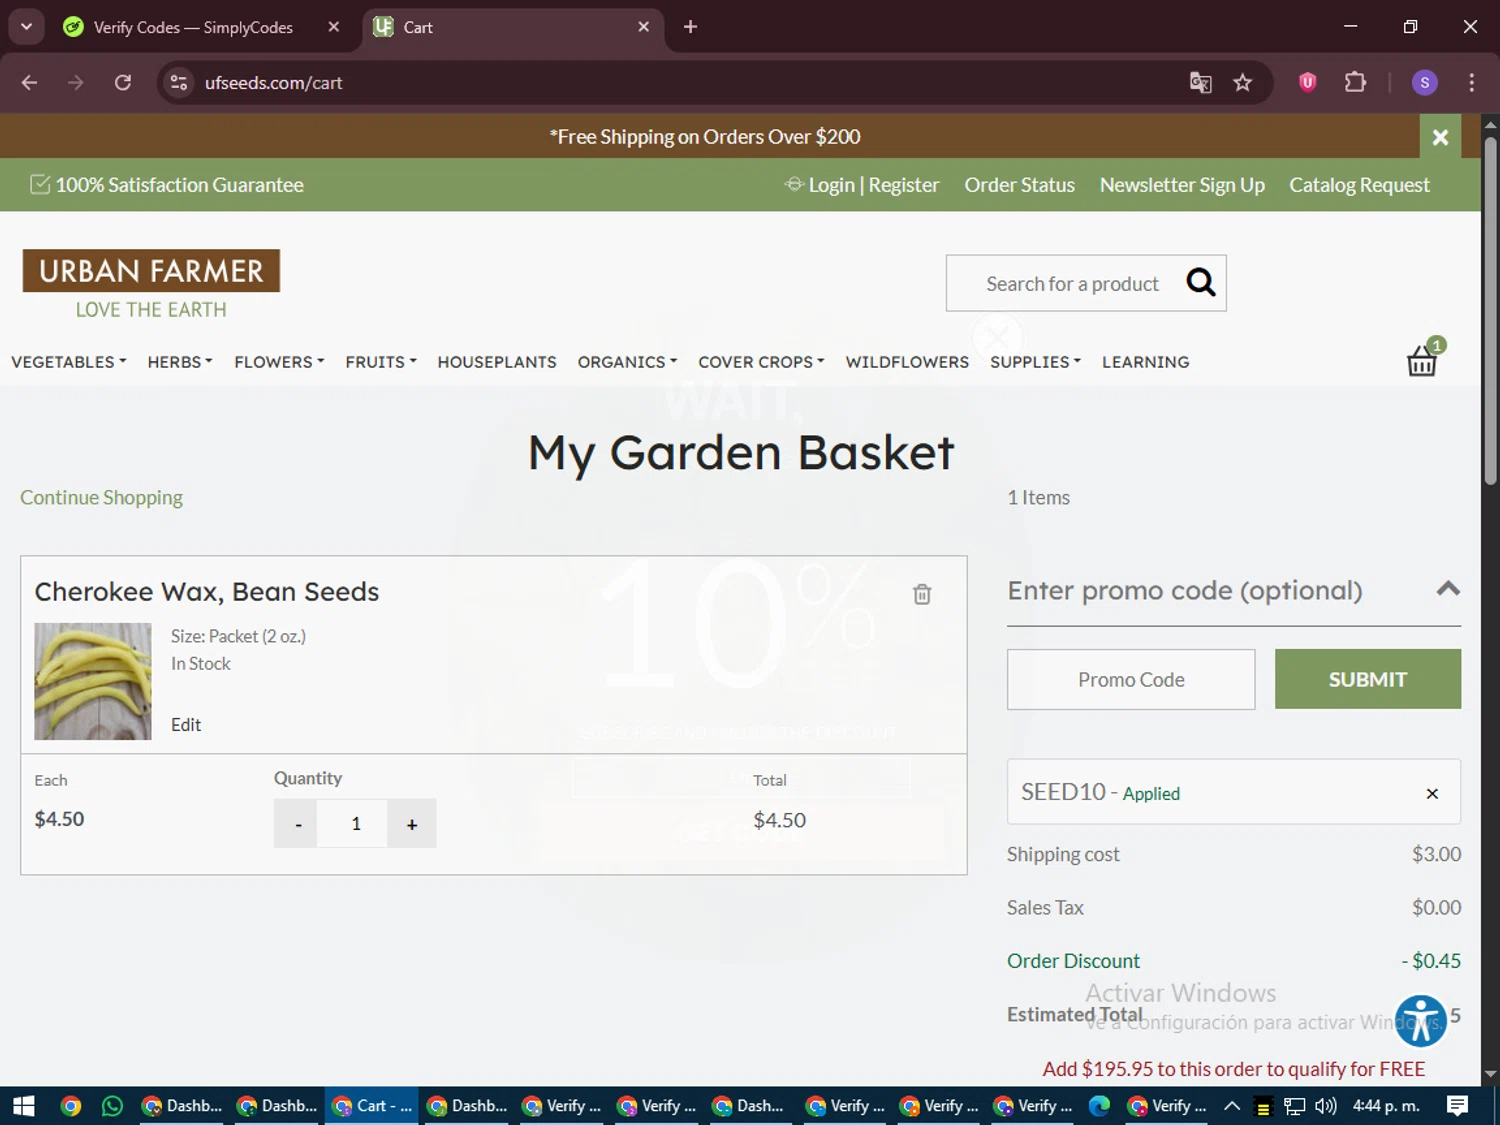Expand the FLOWERS menu
Viewport: 1500px width, 1125px height.
pyautogui.click(x=279, y=362)
